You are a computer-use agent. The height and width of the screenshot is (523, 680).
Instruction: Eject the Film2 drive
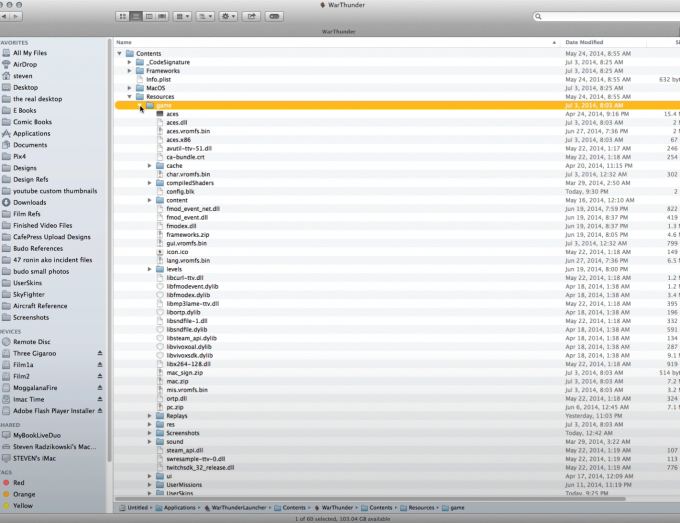point(100,376)
